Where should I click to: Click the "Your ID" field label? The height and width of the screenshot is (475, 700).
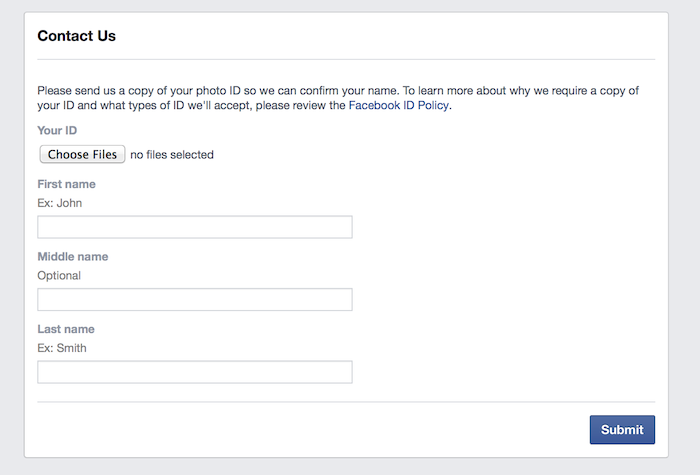click(57, 130)
